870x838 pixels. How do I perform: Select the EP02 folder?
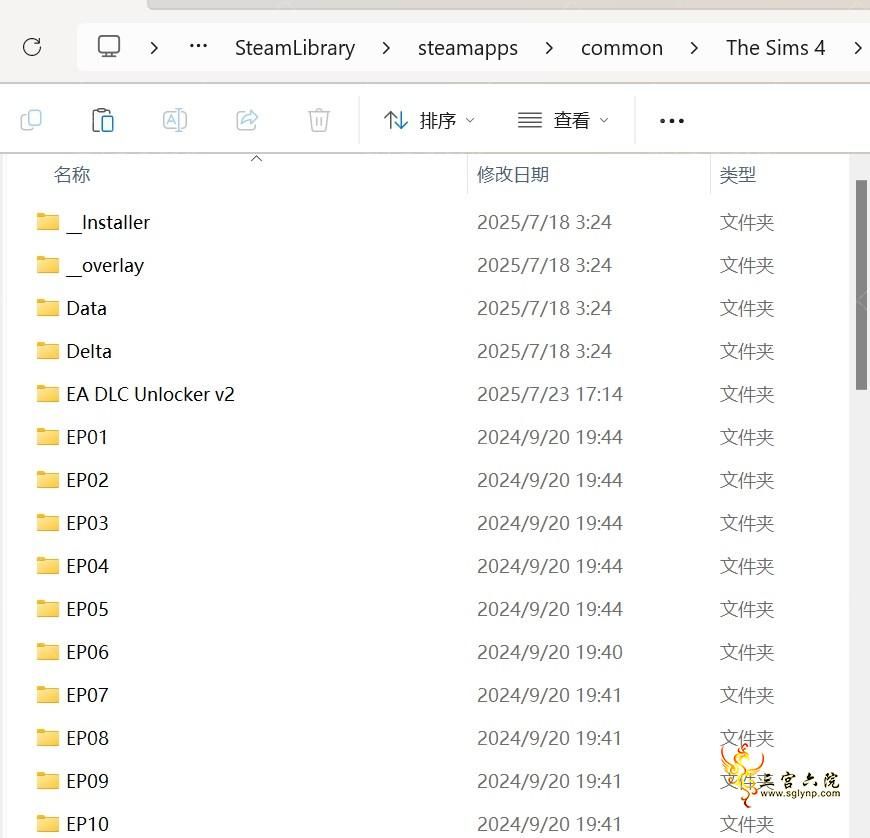click(x=87, y=480)
